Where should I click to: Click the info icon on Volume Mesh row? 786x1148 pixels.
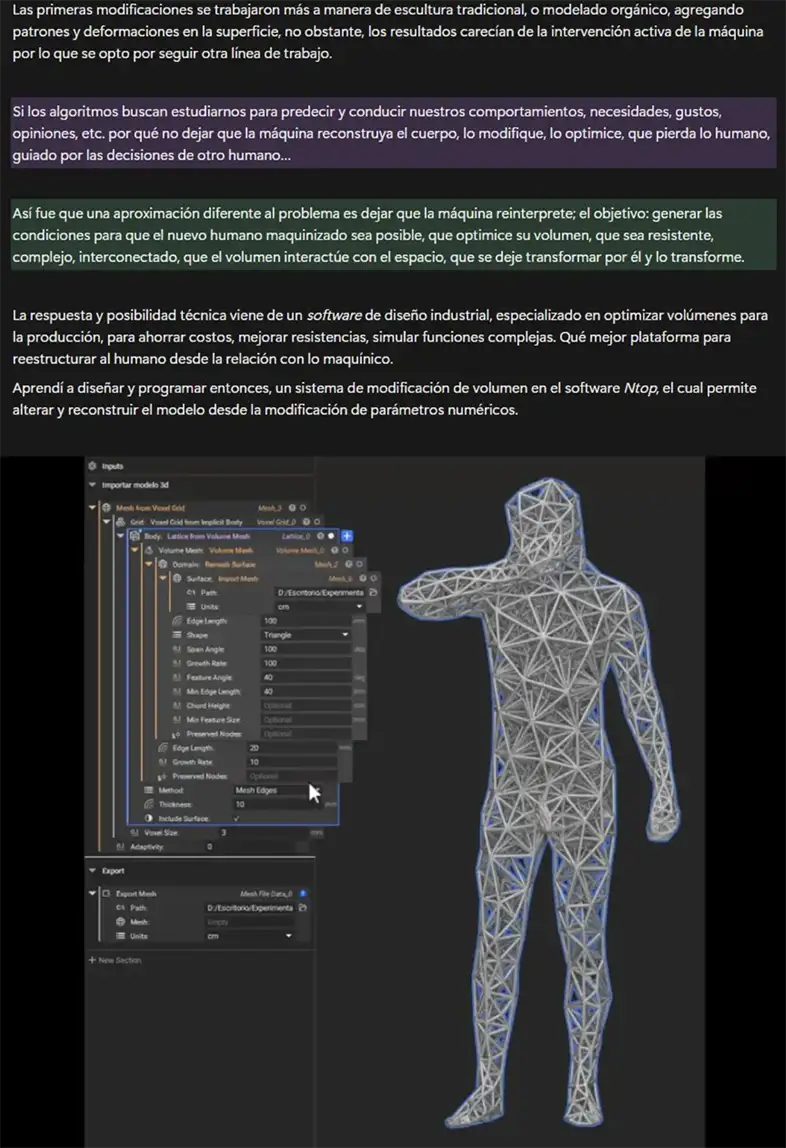[x=336, y=550]
